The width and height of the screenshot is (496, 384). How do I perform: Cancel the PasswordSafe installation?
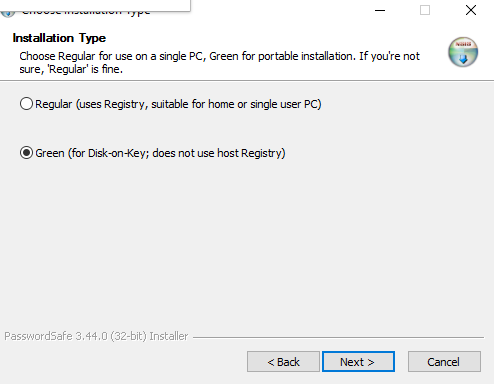coord(444,361)
